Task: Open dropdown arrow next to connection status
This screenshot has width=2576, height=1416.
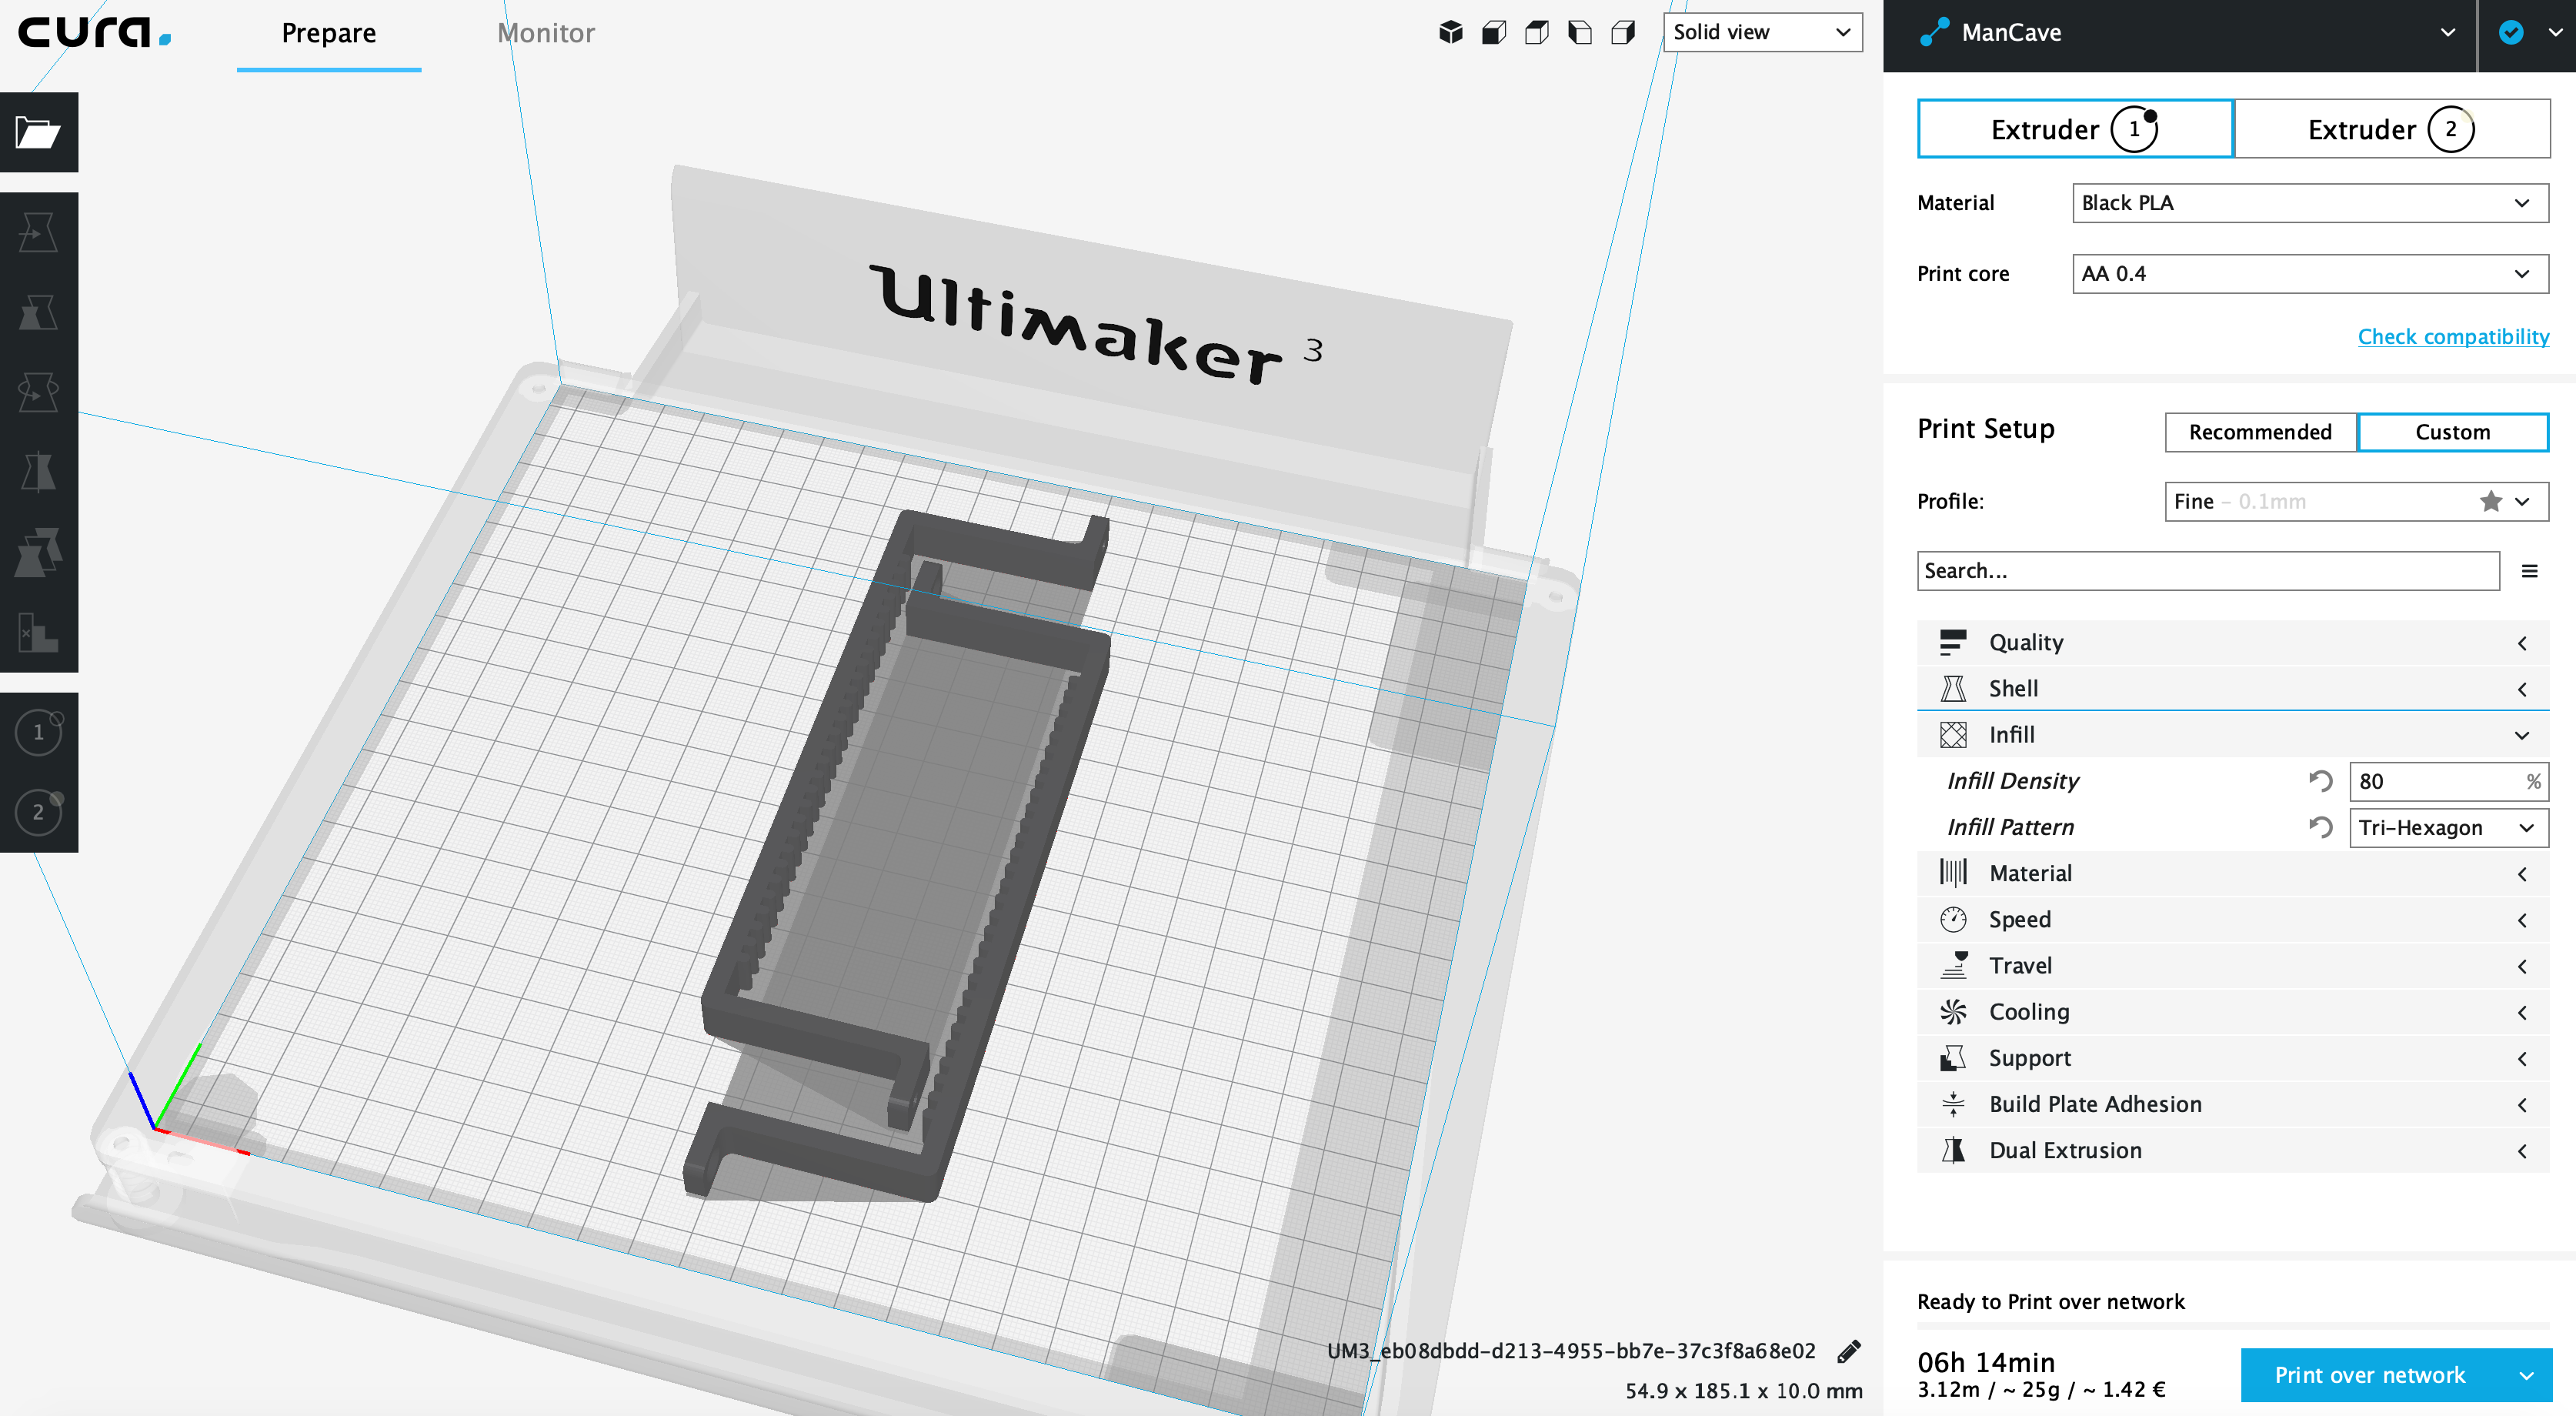Action: point(2556,33)
